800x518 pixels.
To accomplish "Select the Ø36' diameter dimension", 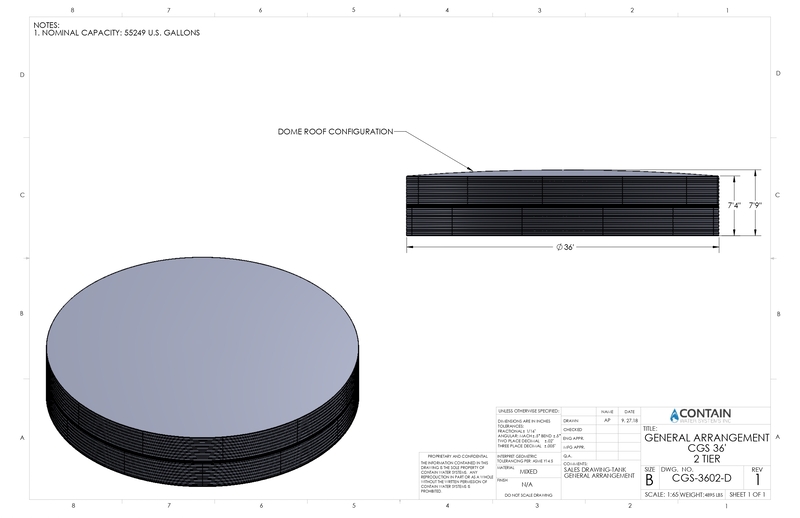I will (565, 247).
